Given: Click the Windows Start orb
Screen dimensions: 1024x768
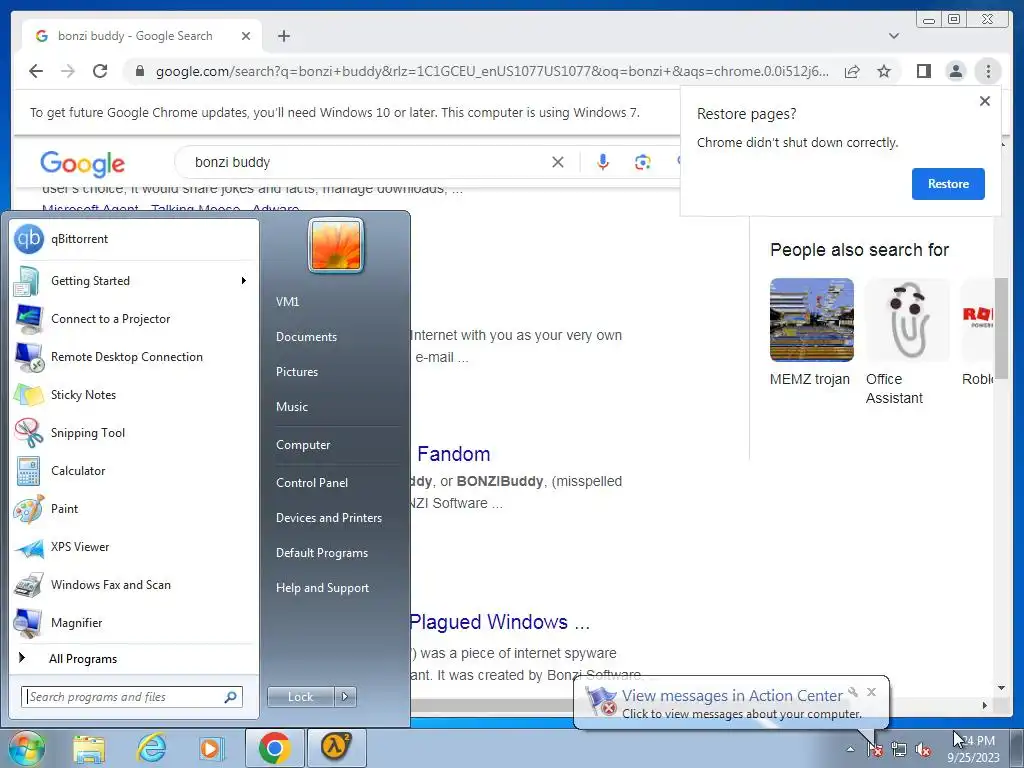Looking at the screenshot, I should tap(26, 748).
